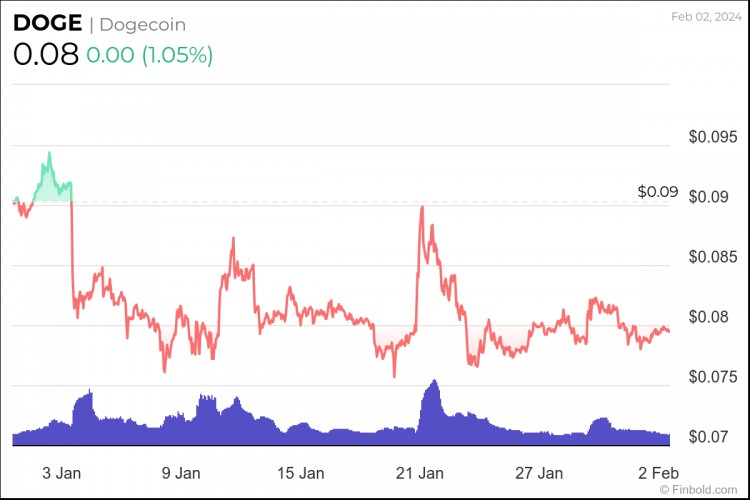Image resolution: width=750 pixels, height=500 pixels.
Task: Click the Dogecoin name label
Action: coord(143,25)
